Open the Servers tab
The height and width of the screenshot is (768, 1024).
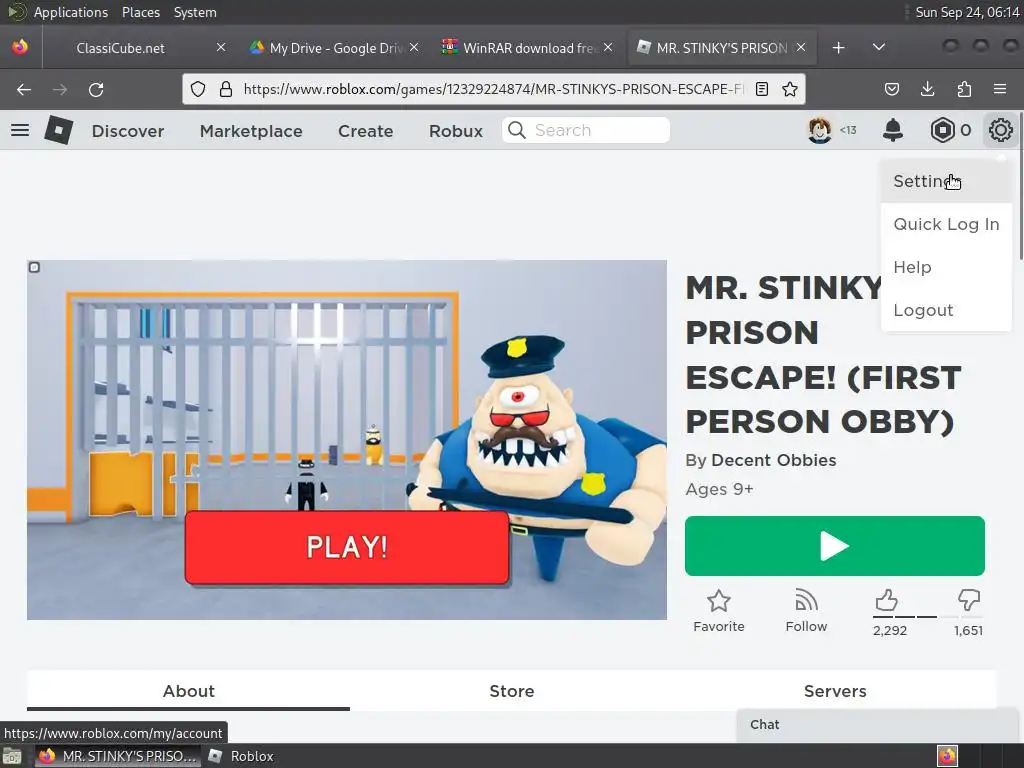[x=835, y=691]
